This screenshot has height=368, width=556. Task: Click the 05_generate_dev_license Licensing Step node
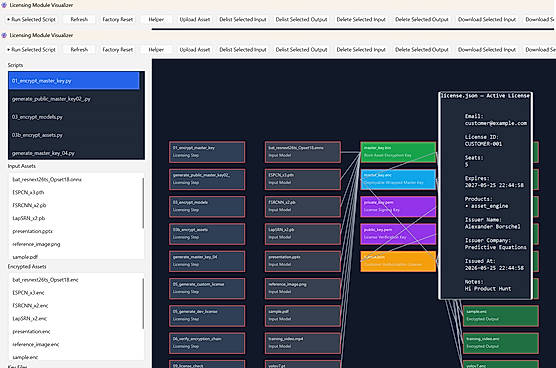(x=207, y=316)
